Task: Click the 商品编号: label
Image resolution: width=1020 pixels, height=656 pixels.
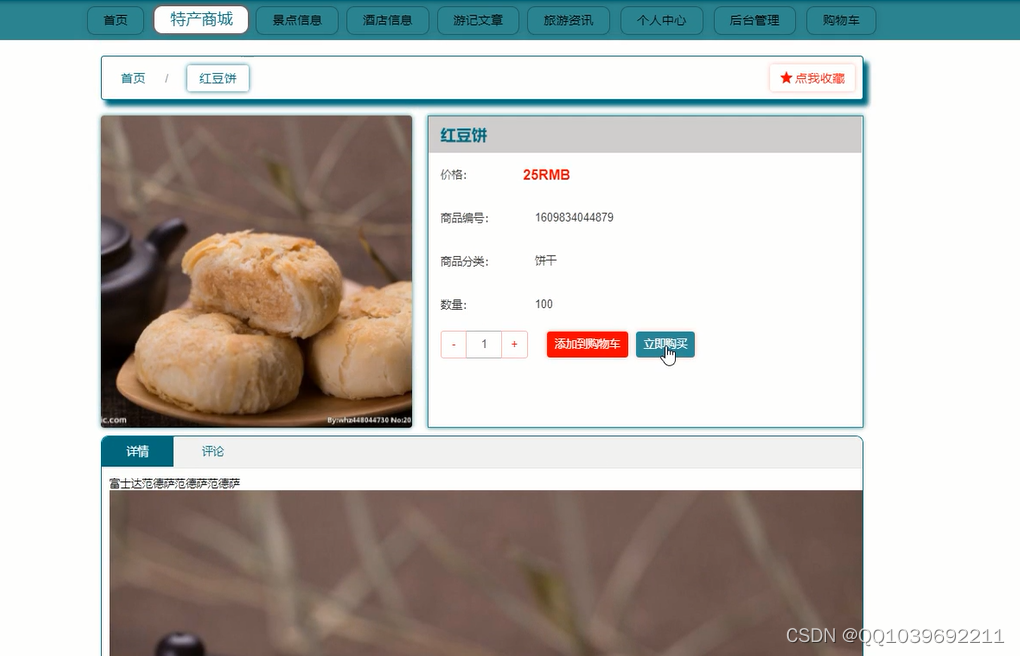Action: click(x=464, y=218)
